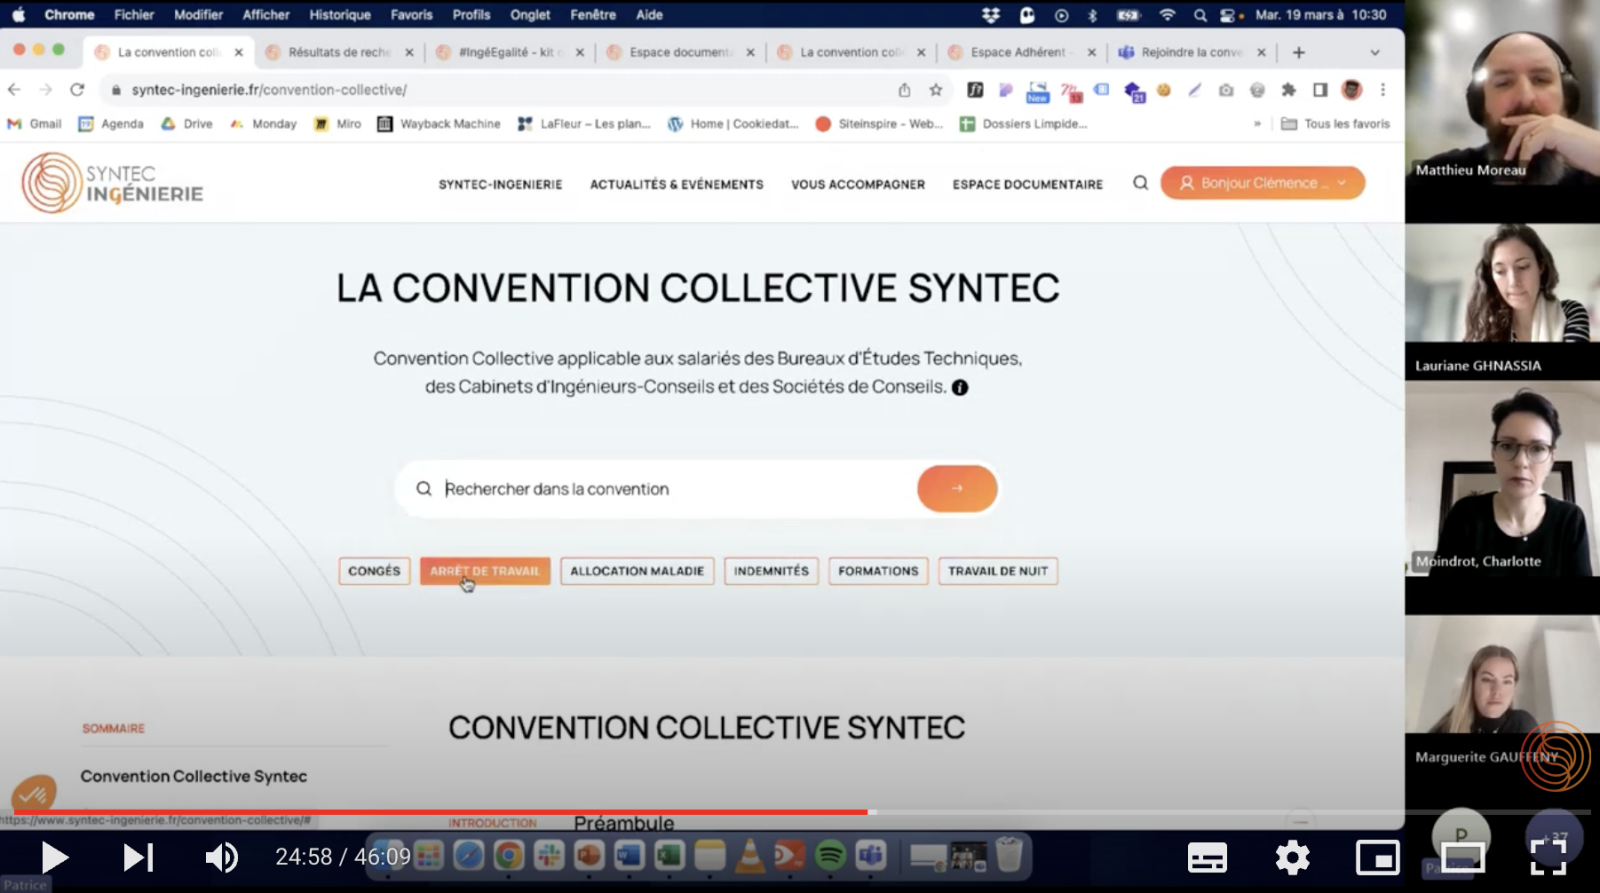1600x893 pixels.
Task: Open the Chrome three-dot menu
Action: (x=1383, y=90)
